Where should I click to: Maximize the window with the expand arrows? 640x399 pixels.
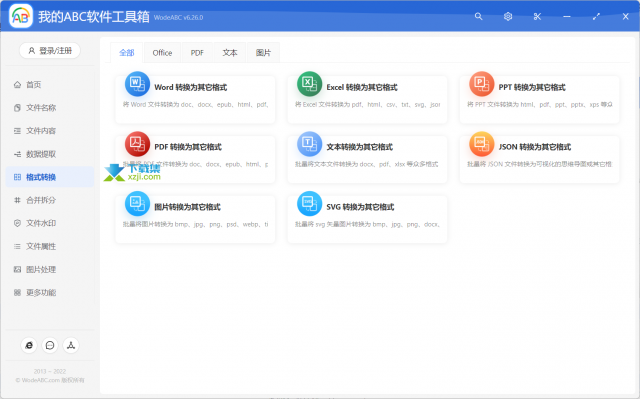pyautogui.click(x=596, y=16)
